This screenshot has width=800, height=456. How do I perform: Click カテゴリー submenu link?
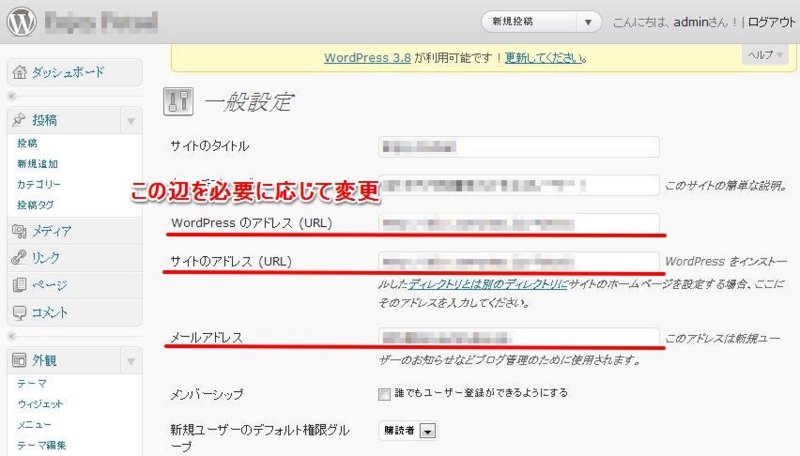click(38, 184)
